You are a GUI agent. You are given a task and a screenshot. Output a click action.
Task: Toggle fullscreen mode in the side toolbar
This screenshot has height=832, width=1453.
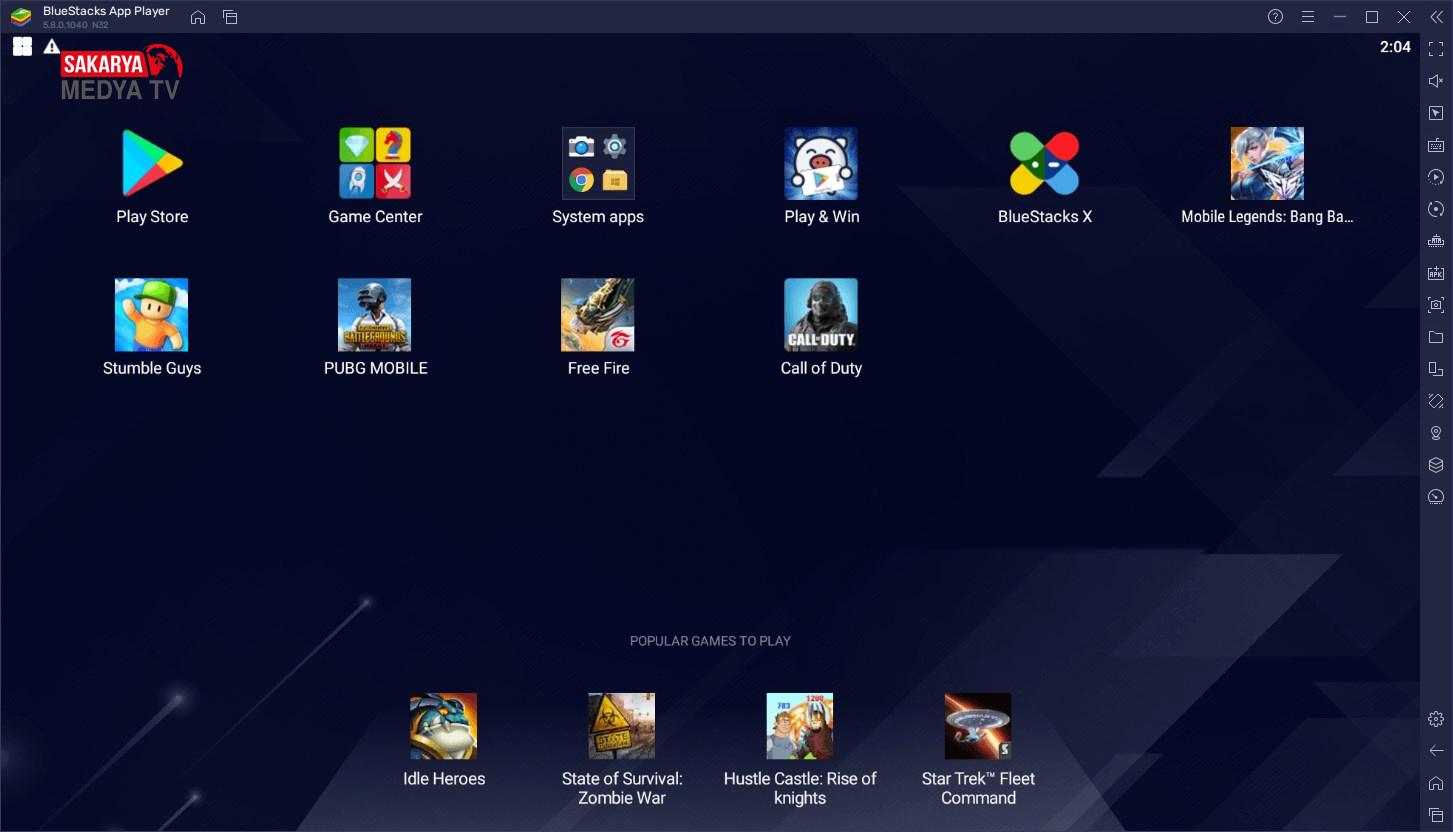click(x=1436, y=49)
